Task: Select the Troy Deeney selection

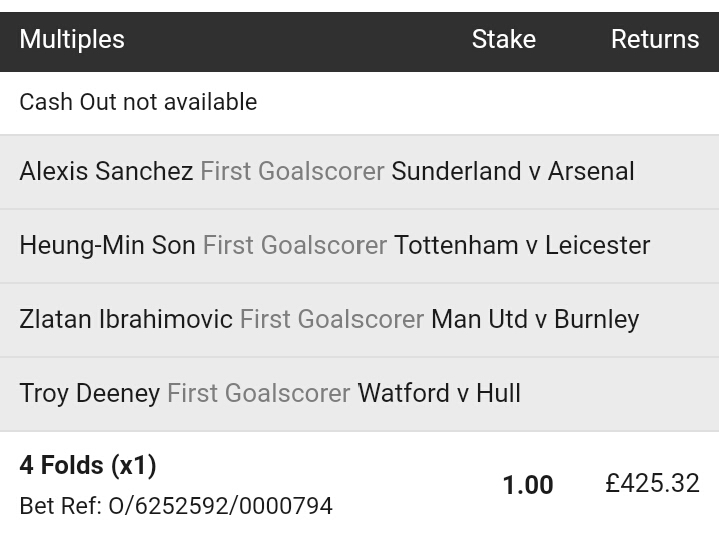Action: pyautogui.click(x=89, y=393)
